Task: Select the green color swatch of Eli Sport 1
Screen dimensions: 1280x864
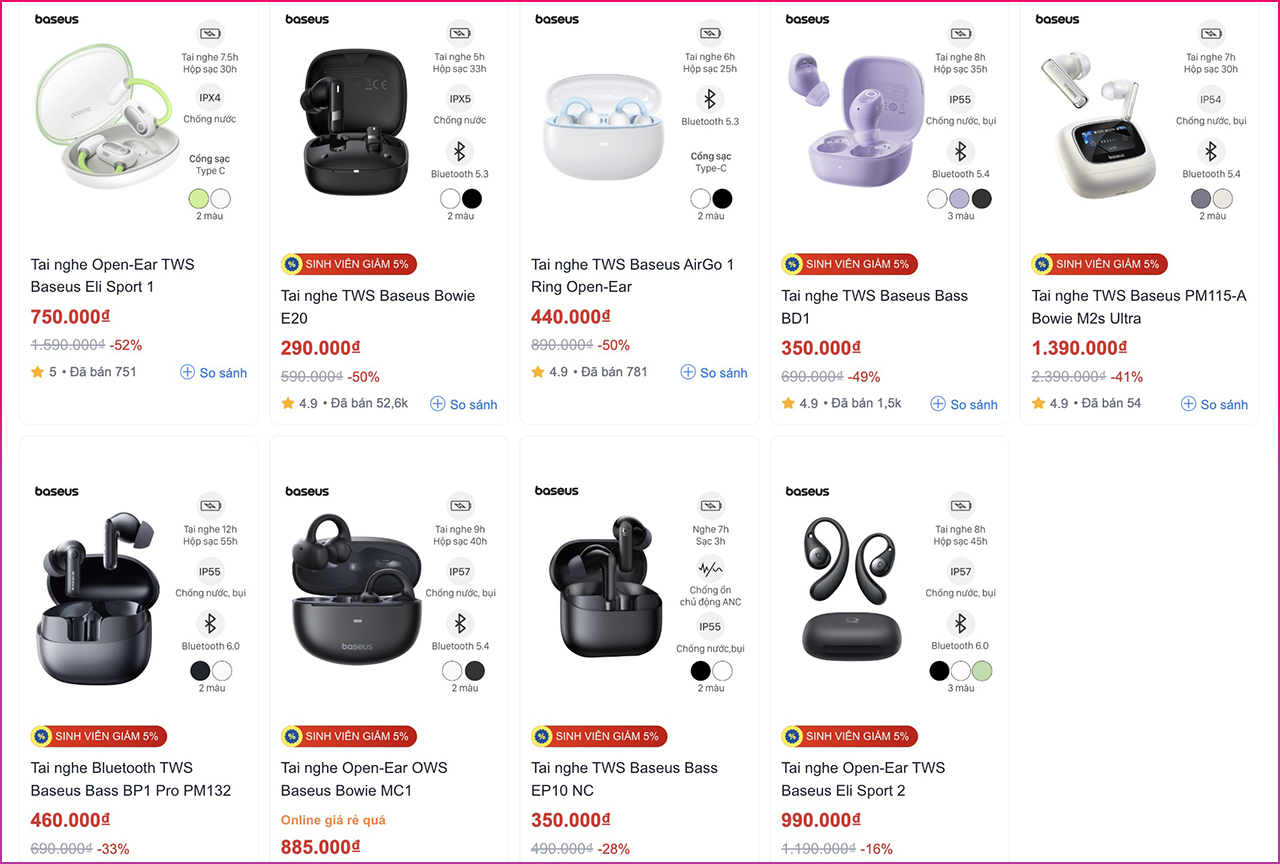Action: click(x=199, y=198)
